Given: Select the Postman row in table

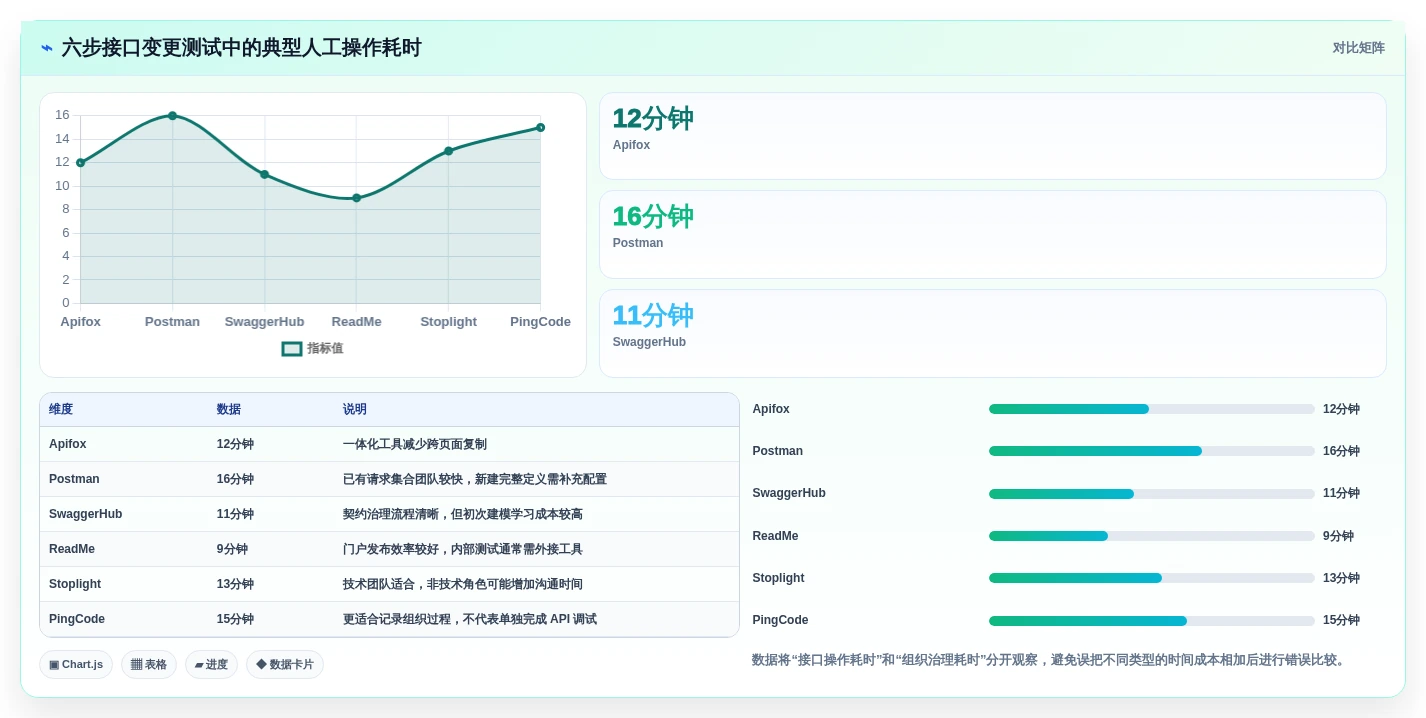Looking at the screenshot, I should pyautogui.click(x=389, y=479).
